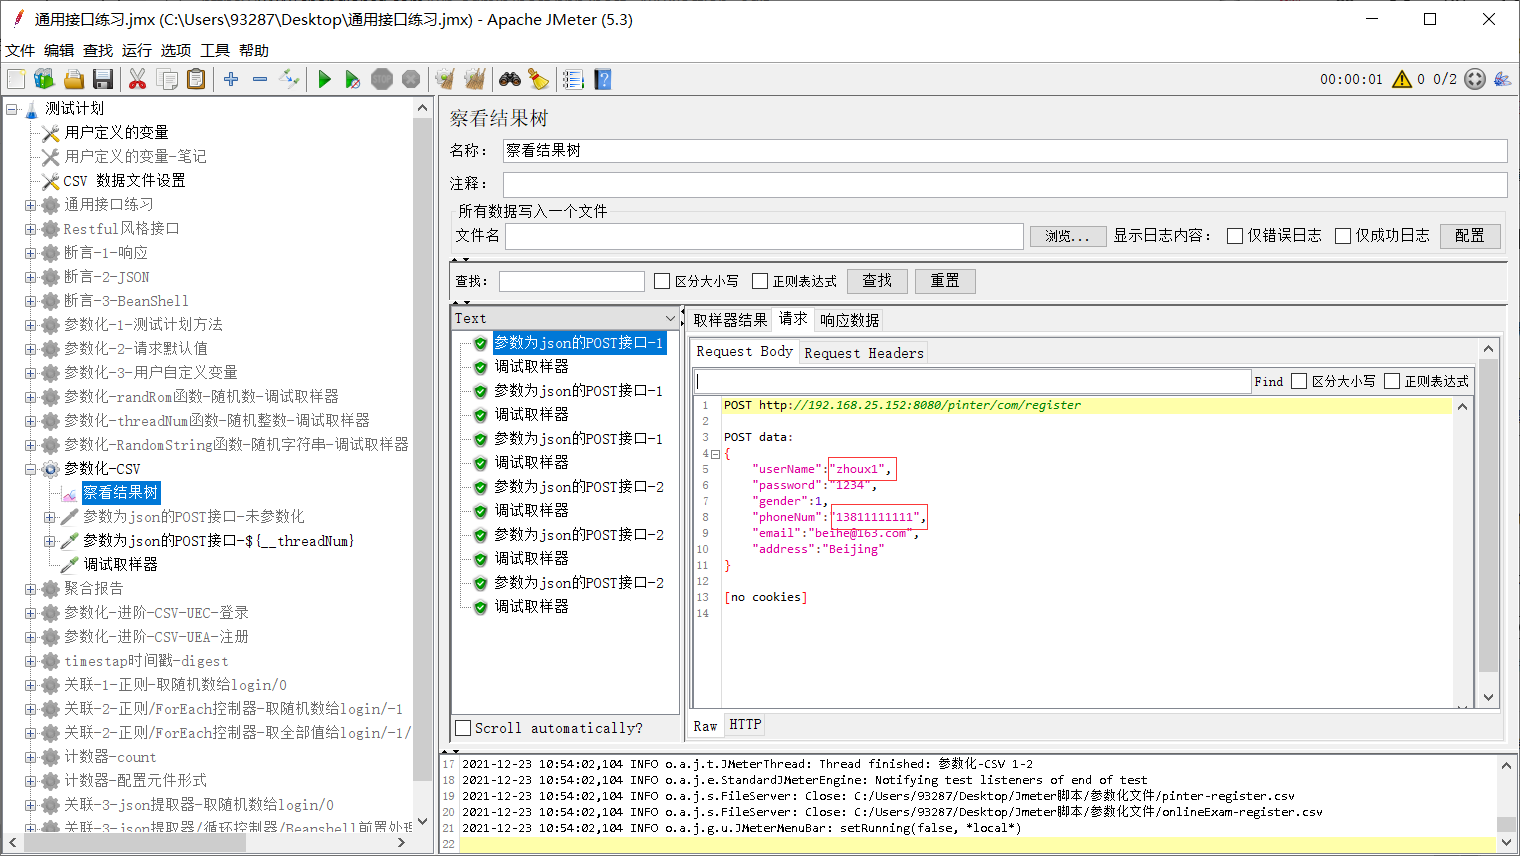Click the 查找 search button
This screenshot has width=1520, height=856.
pos(877,281)
